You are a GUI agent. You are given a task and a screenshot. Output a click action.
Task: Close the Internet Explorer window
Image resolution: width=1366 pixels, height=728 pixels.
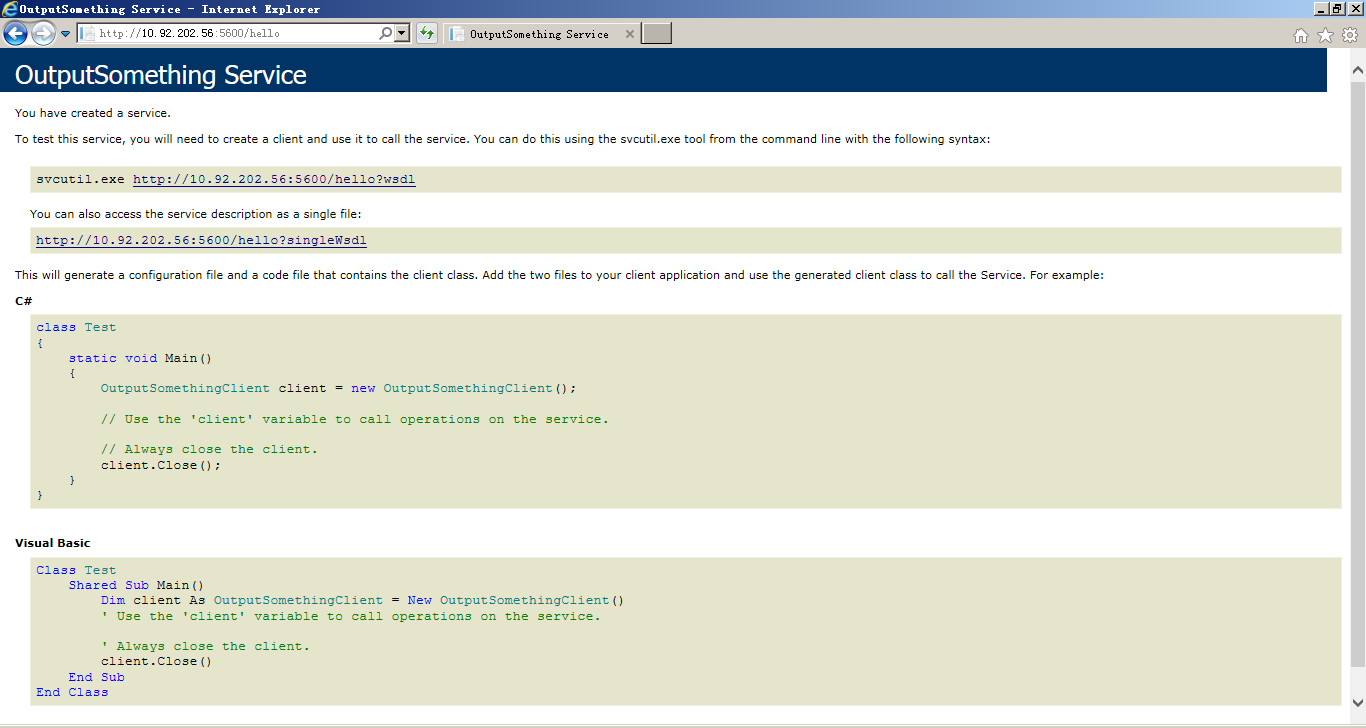click(1355, 9)
